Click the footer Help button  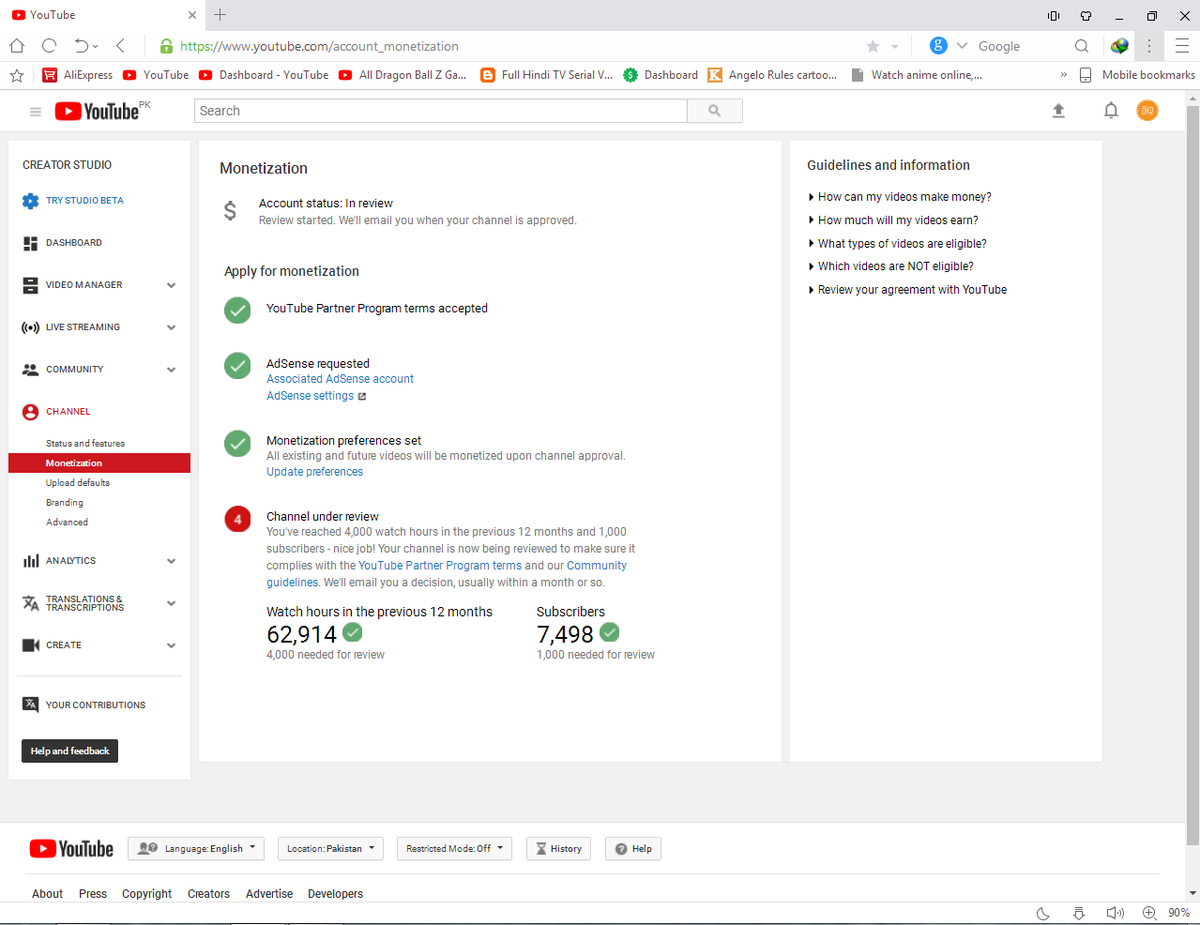tap(633, 848)
